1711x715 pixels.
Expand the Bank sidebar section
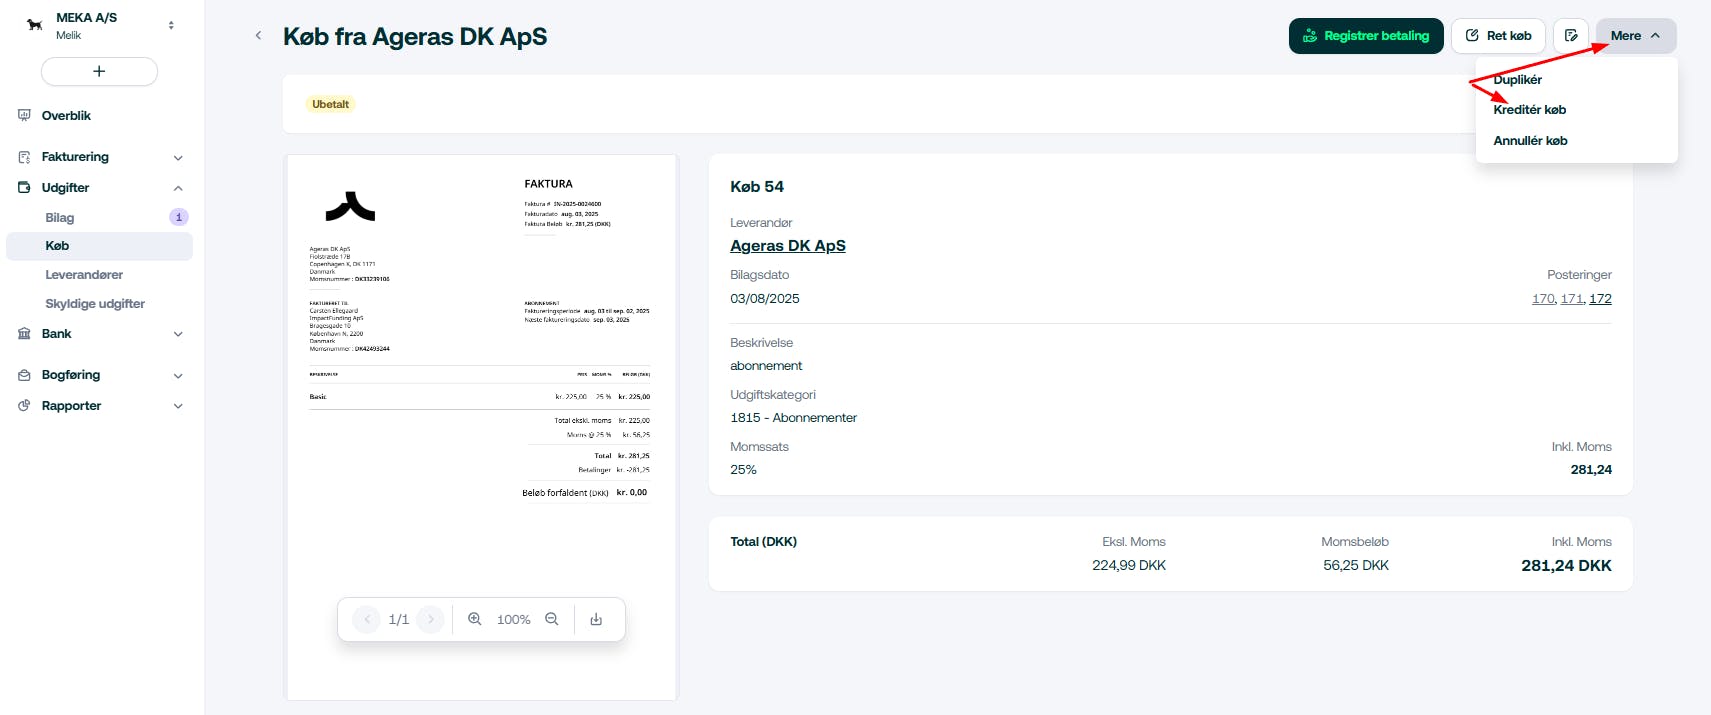coord(178,334)
